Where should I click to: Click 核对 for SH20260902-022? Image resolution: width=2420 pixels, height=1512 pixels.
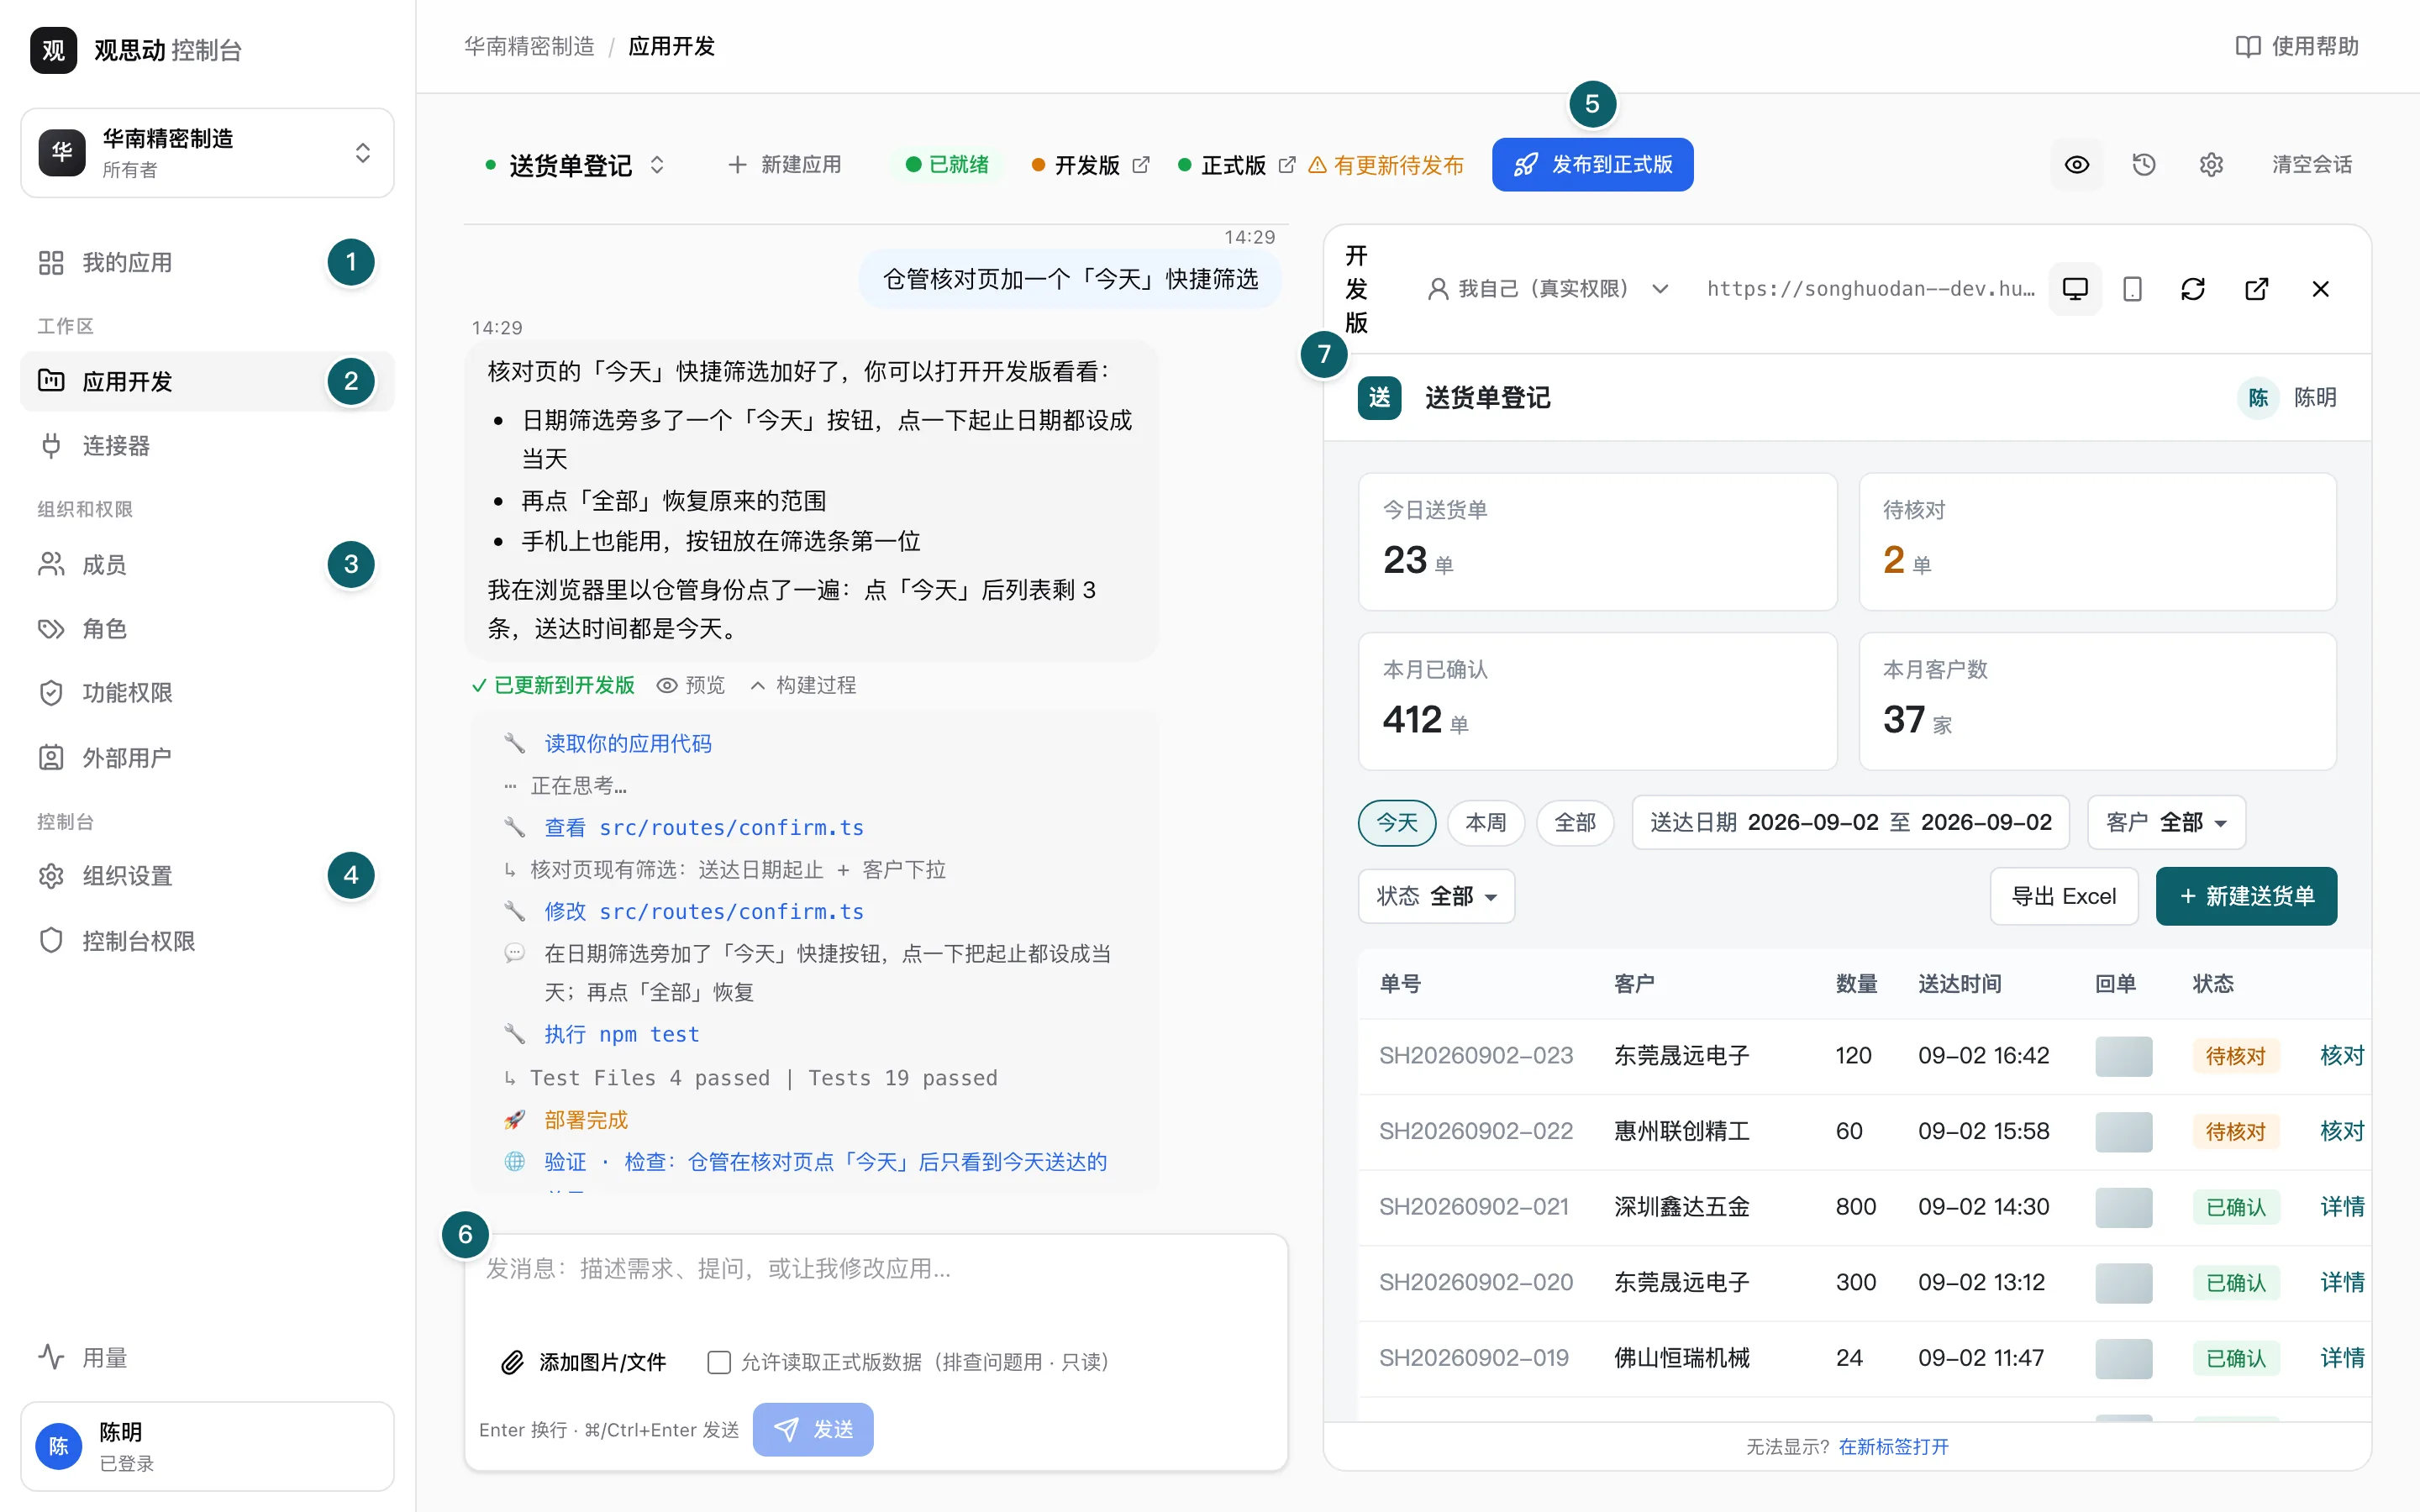pos(2342,1131)
